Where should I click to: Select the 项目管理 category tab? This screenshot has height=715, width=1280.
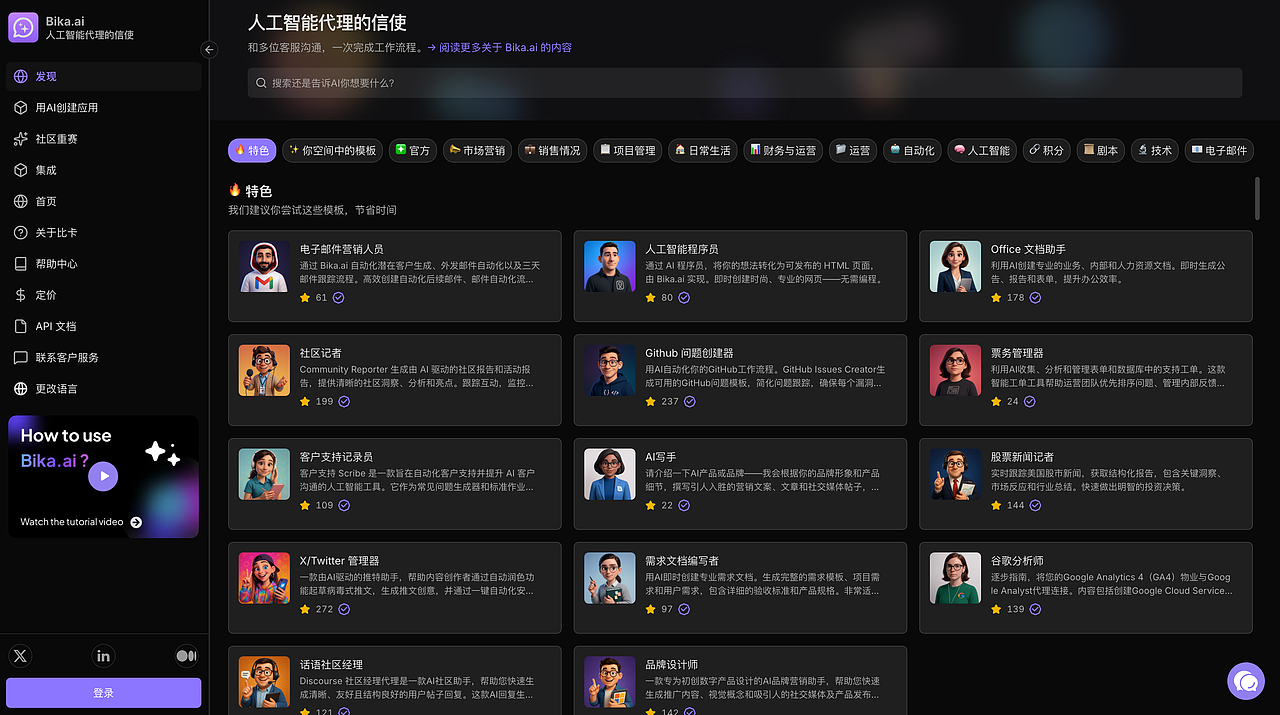[x=627, y=150]
